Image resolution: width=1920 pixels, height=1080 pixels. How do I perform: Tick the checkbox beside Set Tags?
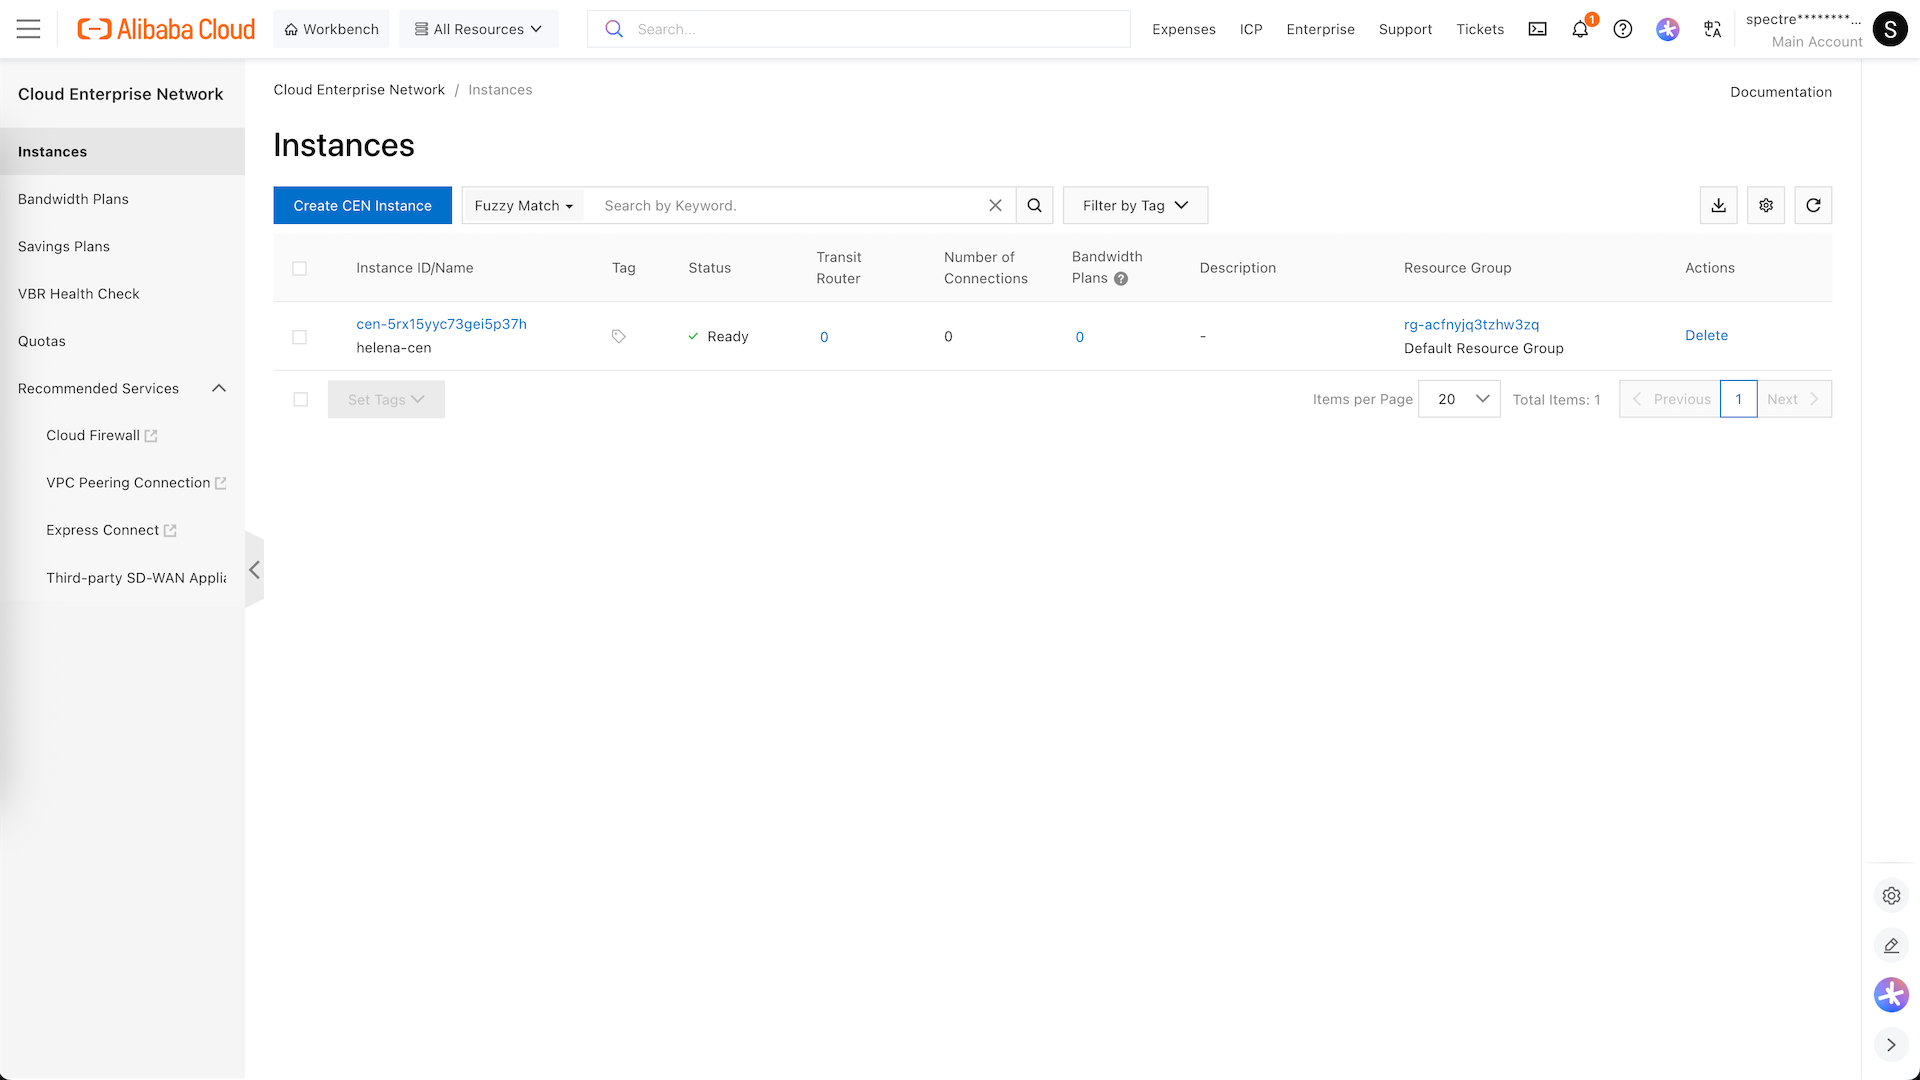300,399
